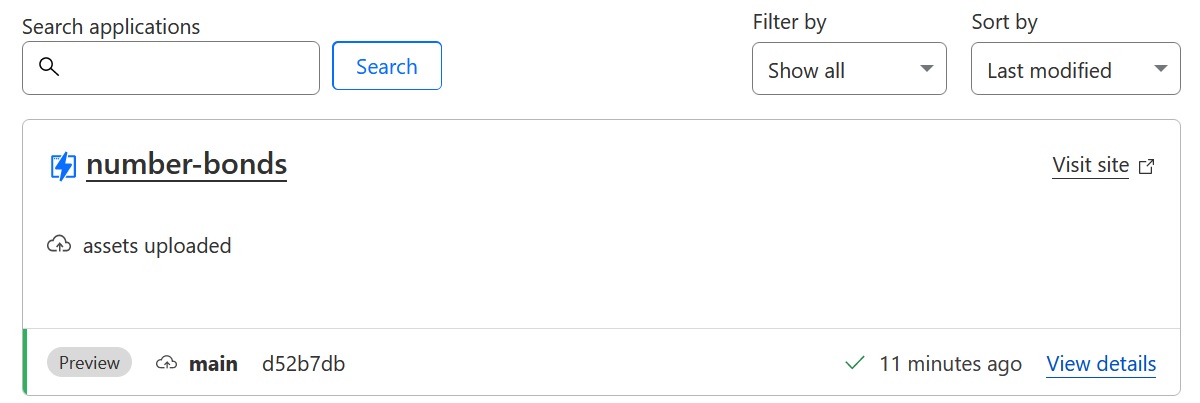Open View details for the deployment

[1101, 364]
